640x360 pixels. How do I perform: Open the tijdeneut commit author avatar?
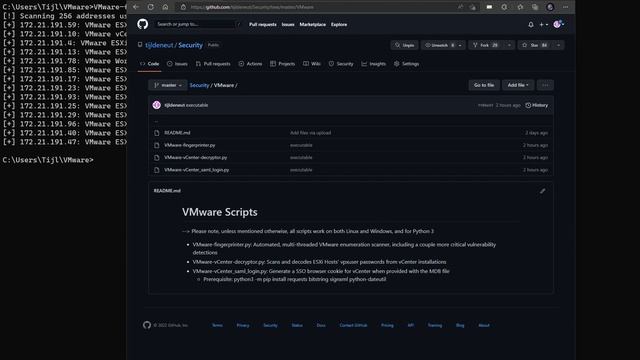pos(156,105)
